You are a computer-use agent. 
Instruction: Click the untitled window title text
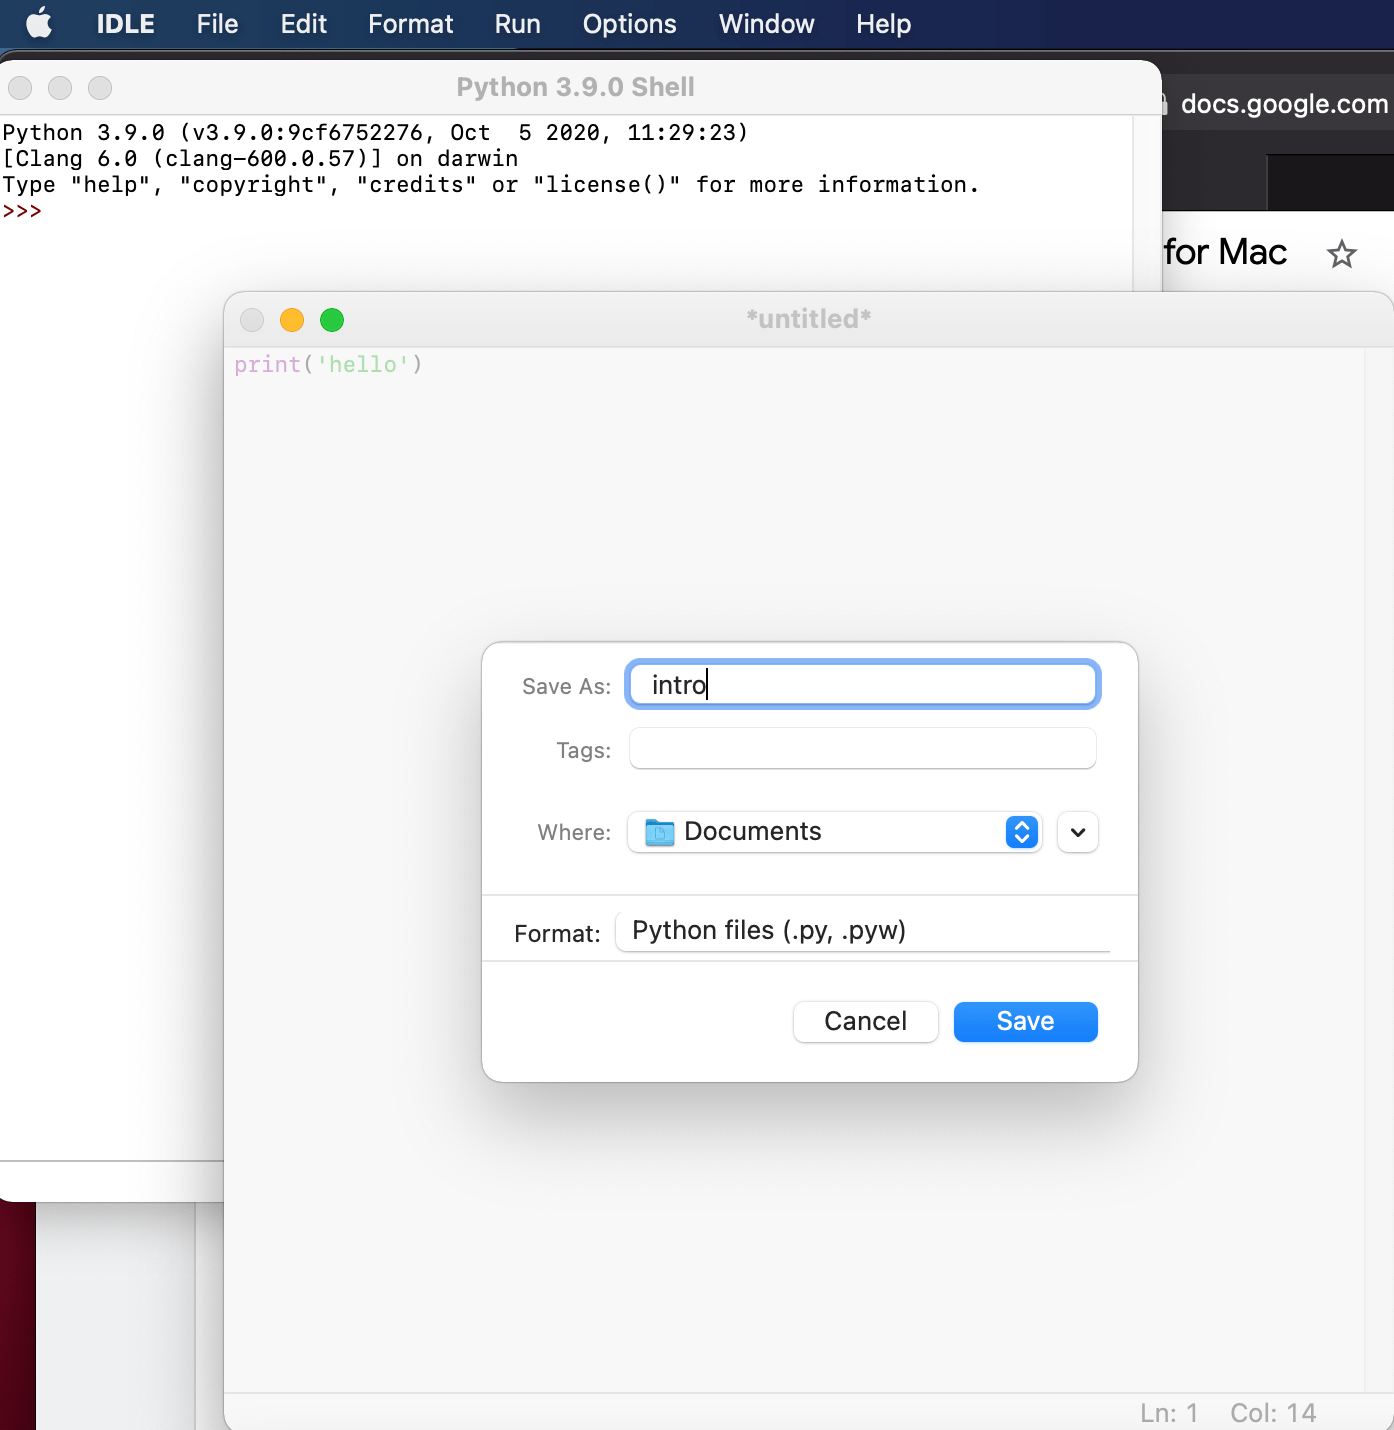pos(809,319)
